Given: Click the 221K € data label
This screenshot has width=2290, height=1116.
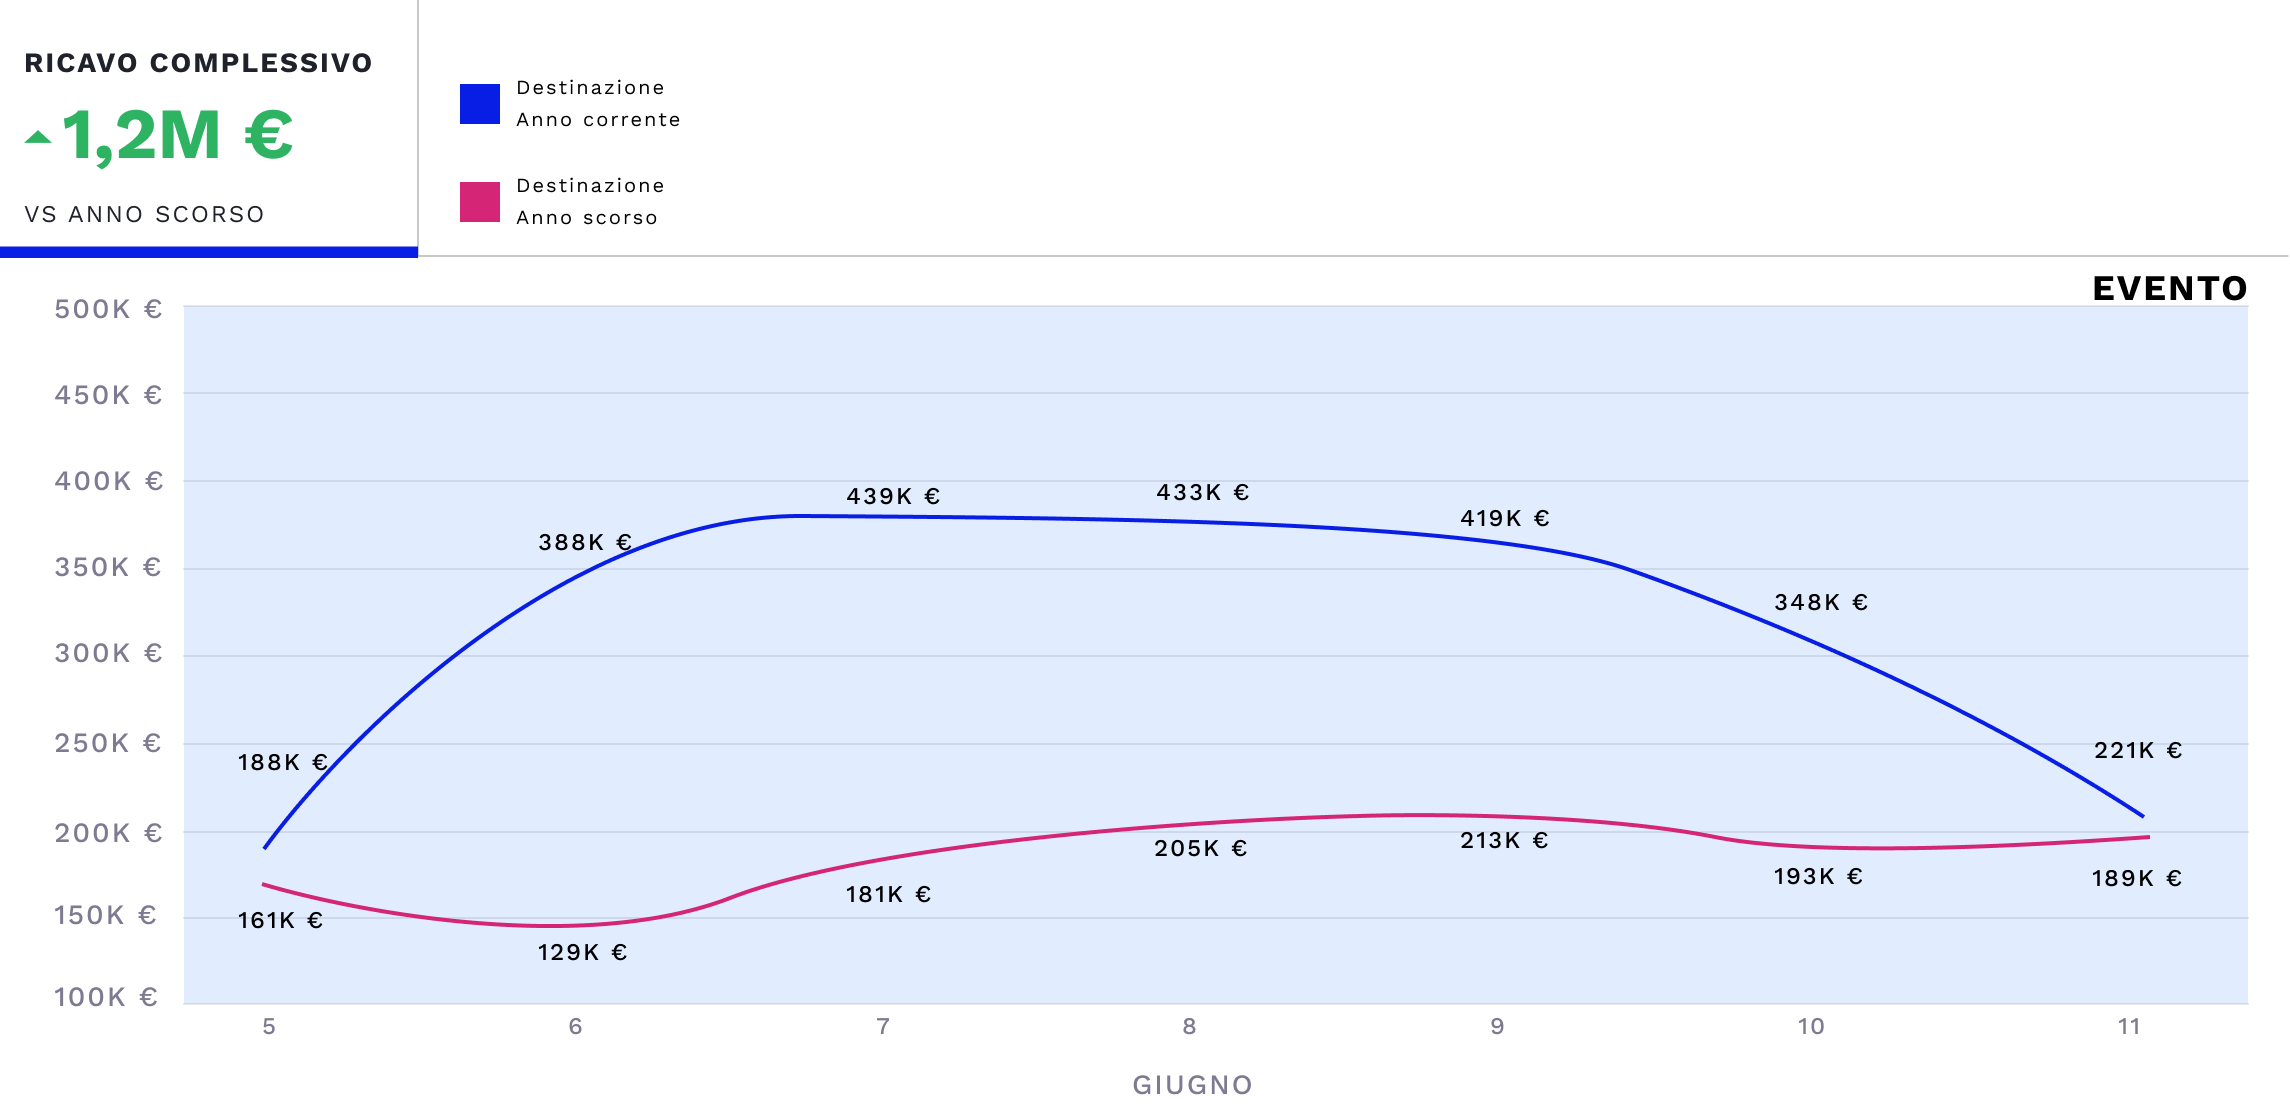Looking at the screenshot, I should [x=2138, y=750].
